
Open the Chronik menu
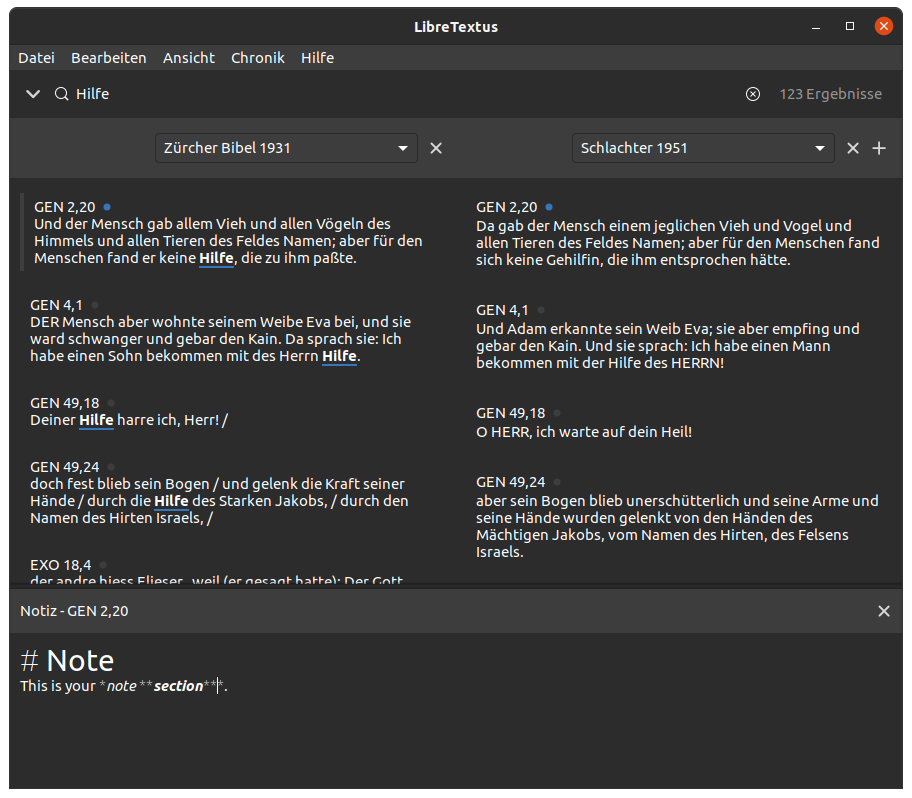[x=257, y=57]
